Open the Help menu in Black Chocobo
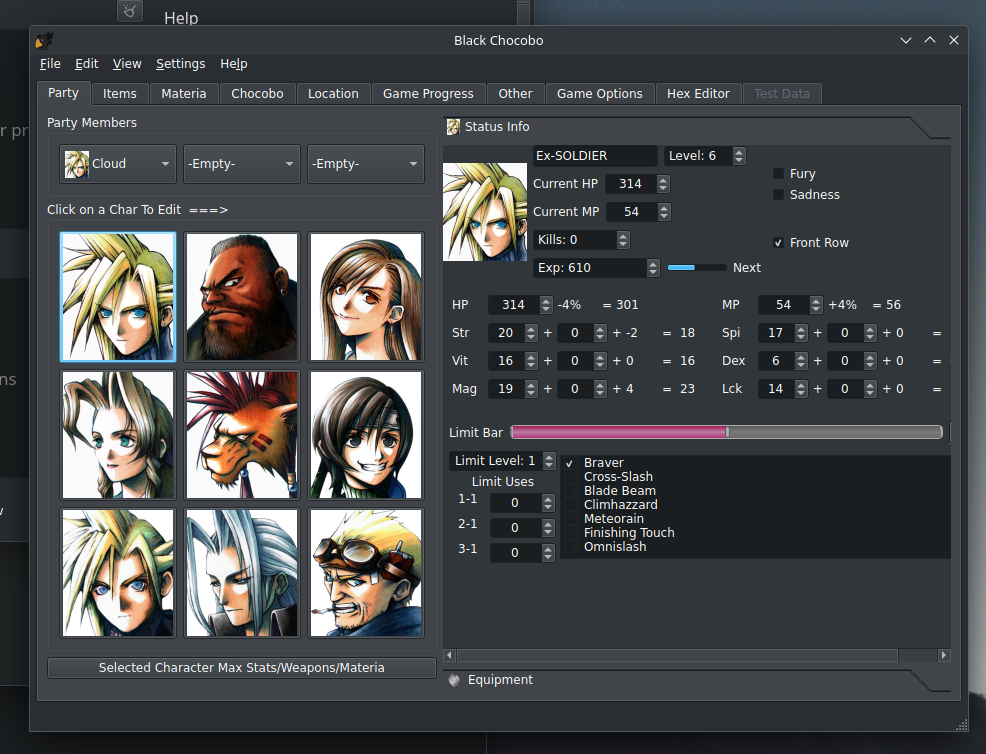 (234, 64)
